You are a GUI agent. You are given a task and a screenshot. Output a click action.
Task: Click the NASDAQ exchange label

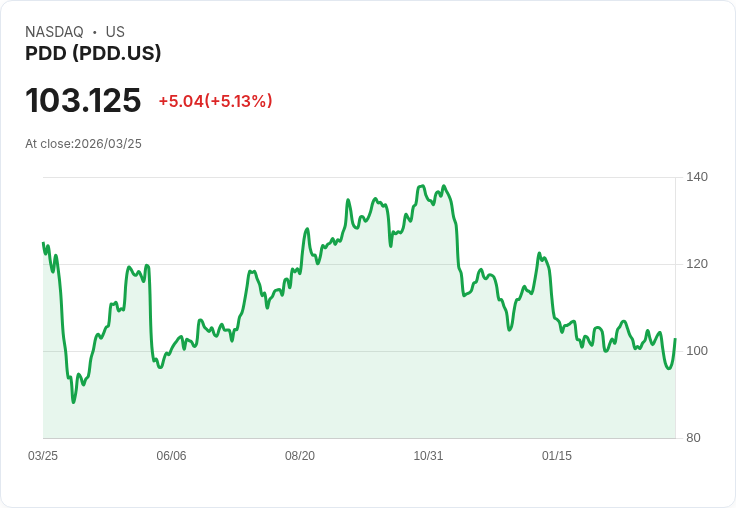pos(54,32)
